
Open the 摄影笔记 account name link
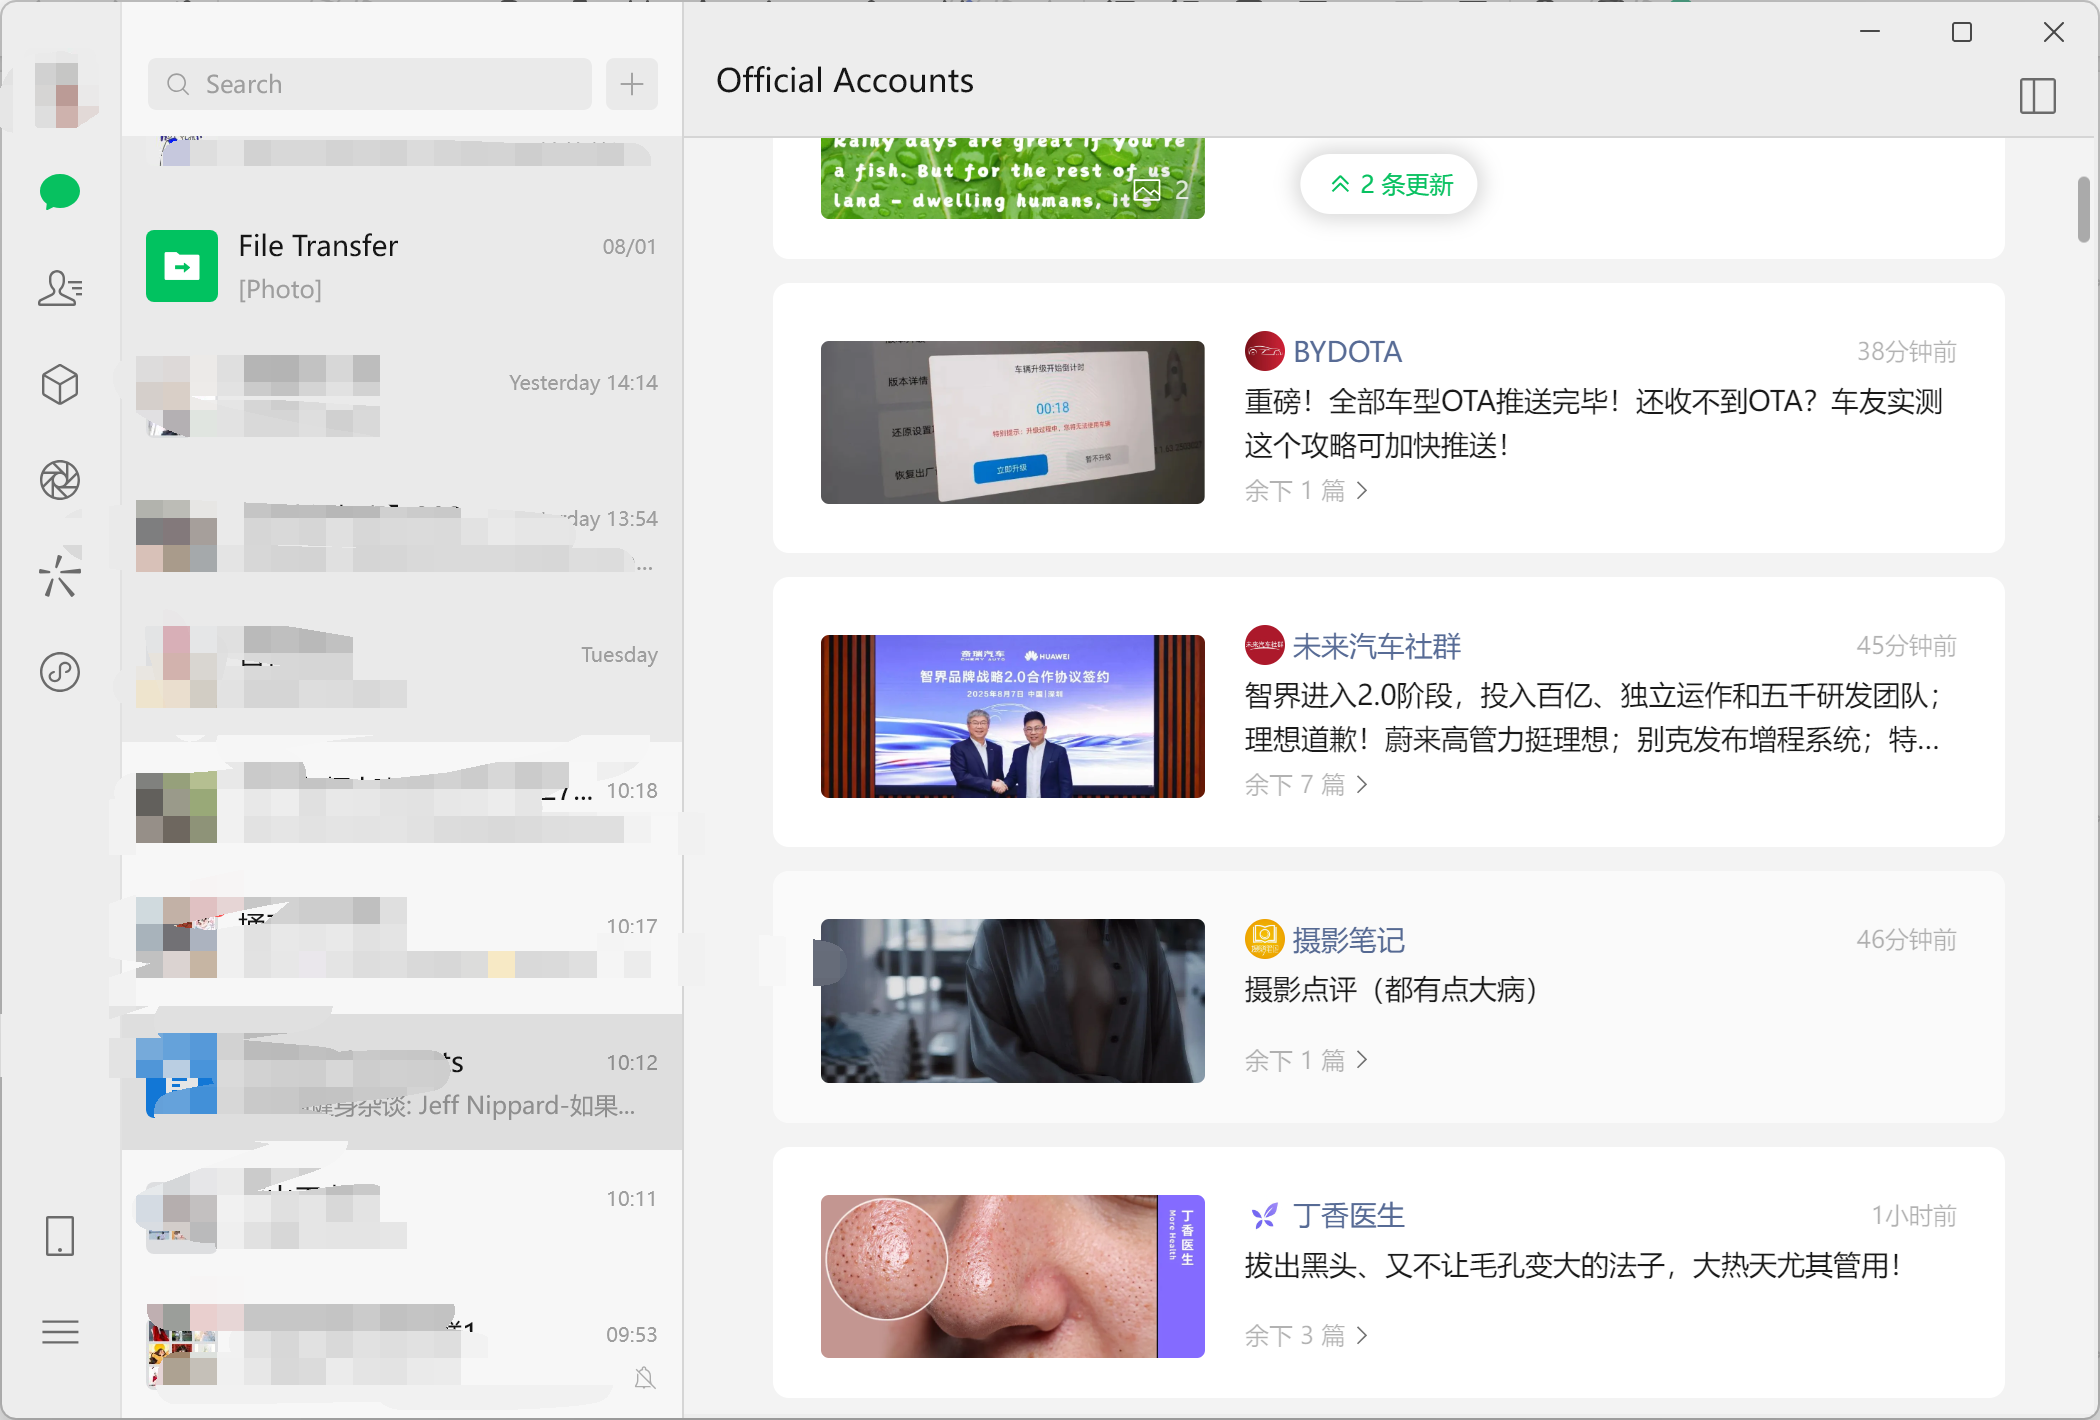(x=1348, y=940)
